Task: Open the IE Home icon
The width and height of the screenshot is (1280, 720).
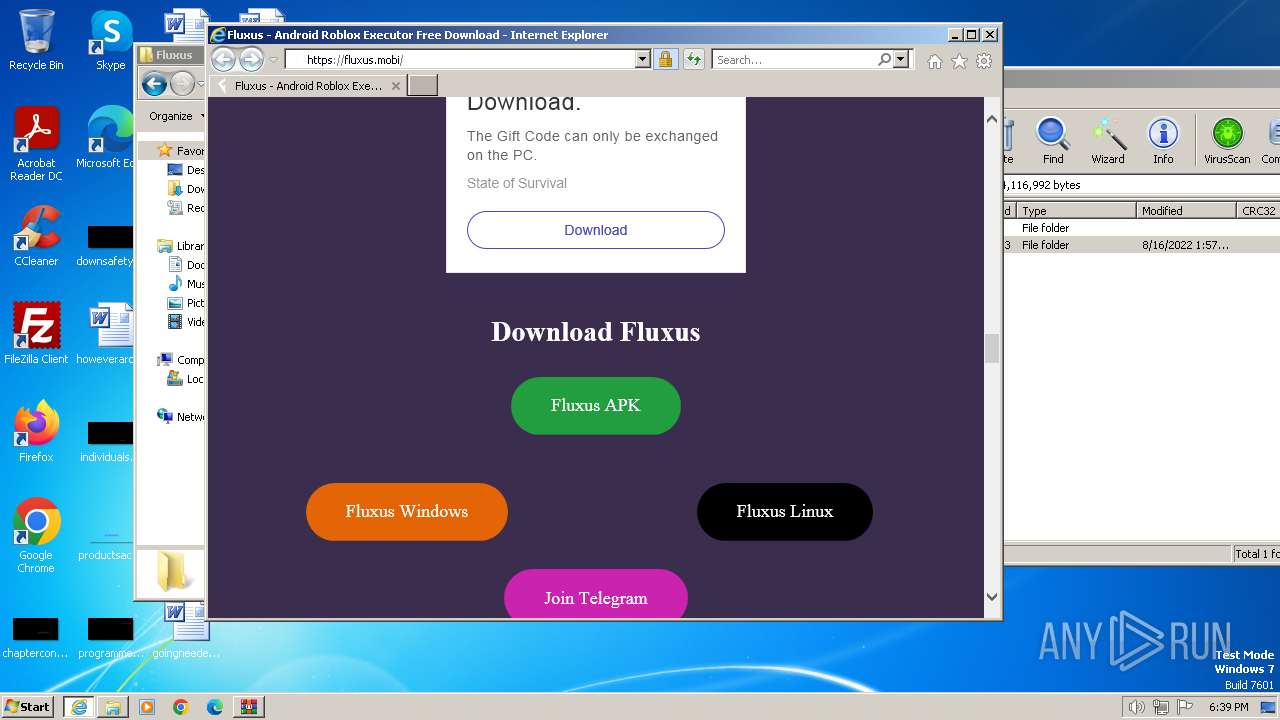Action: (x=934, y=61)
